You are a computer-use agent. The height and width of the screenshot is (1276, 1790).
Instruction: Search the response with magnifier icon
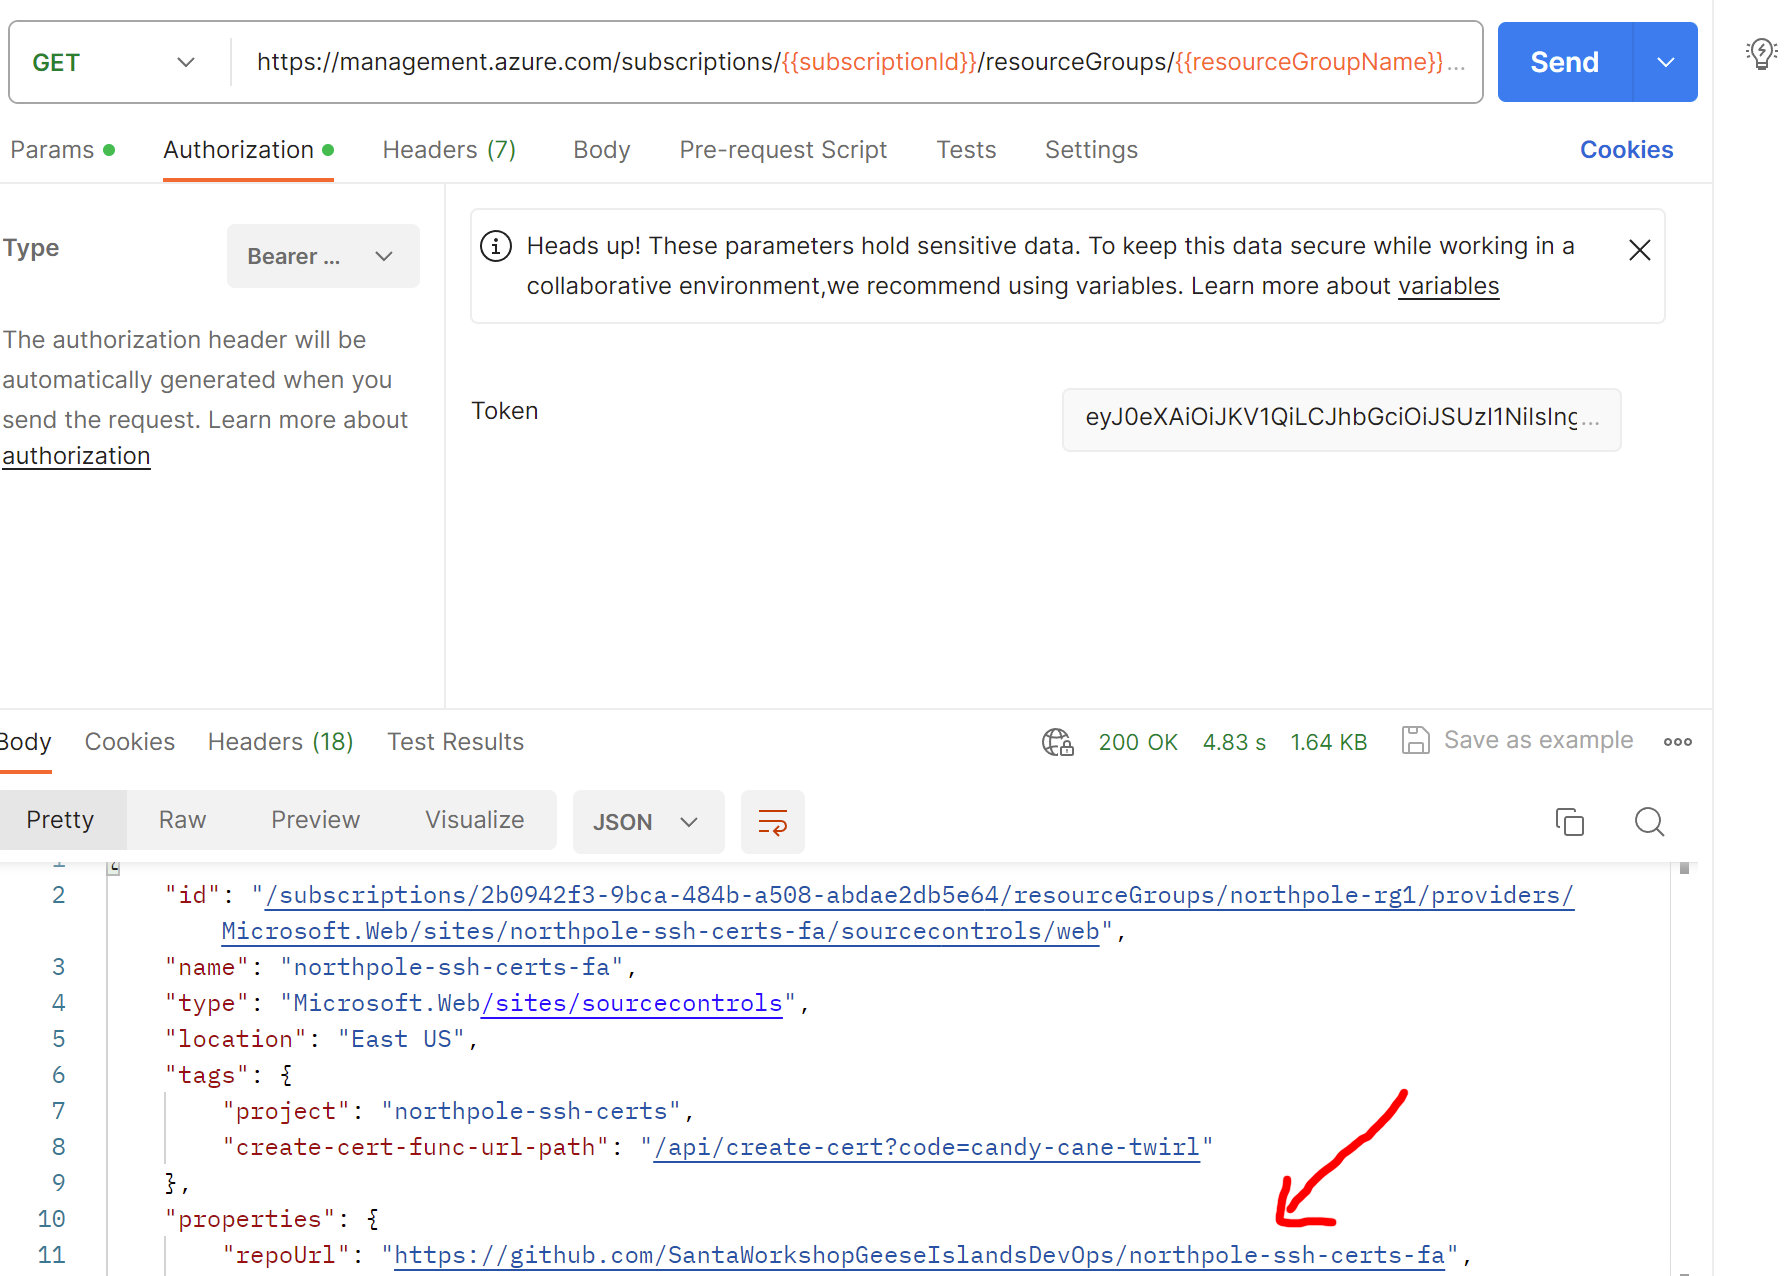point(1649,822)
